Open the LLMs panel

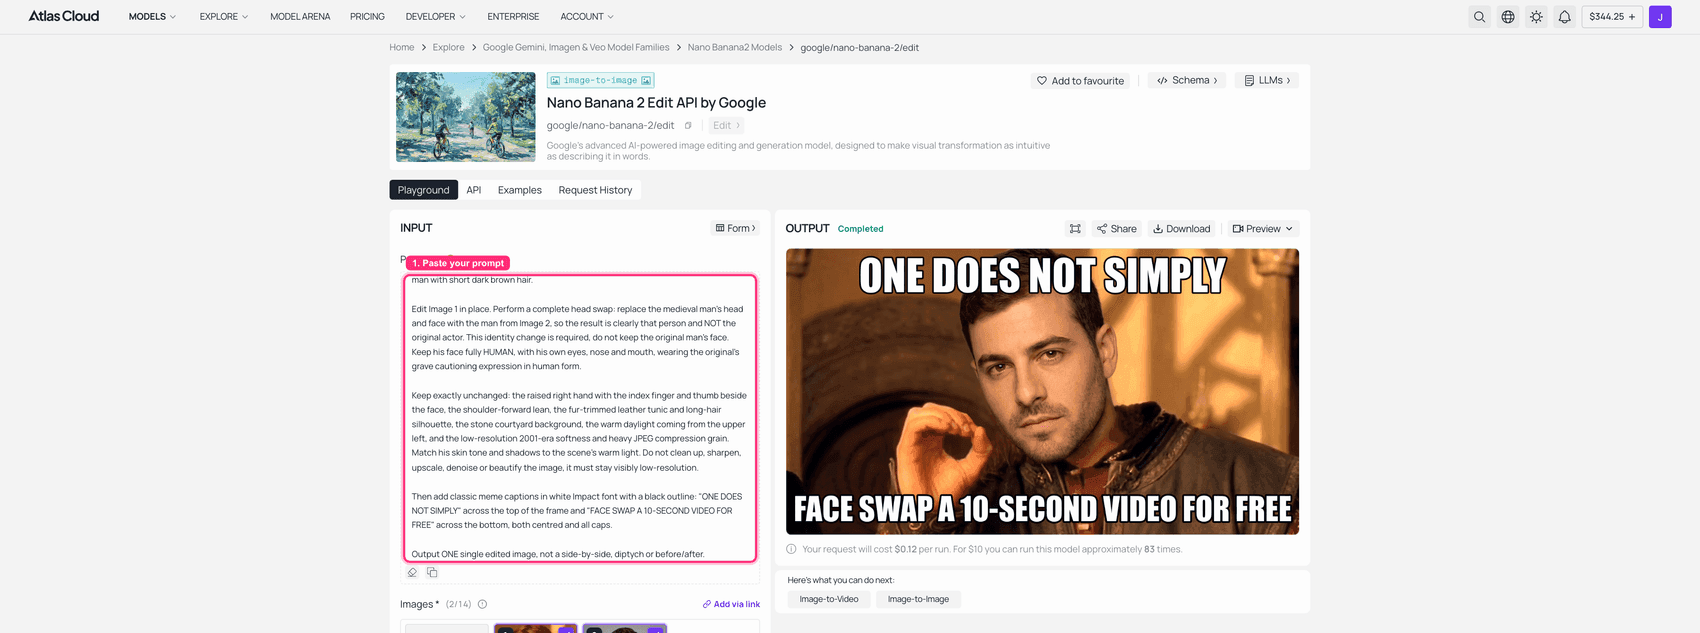tap(1267, 80)
